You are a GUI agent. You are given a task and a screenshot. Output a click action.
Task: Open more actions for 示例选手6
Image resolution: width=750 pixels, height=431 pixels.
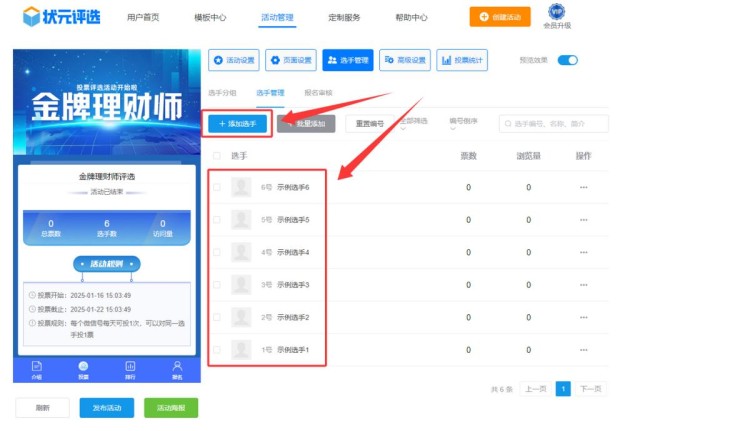[x=583, y=187]
